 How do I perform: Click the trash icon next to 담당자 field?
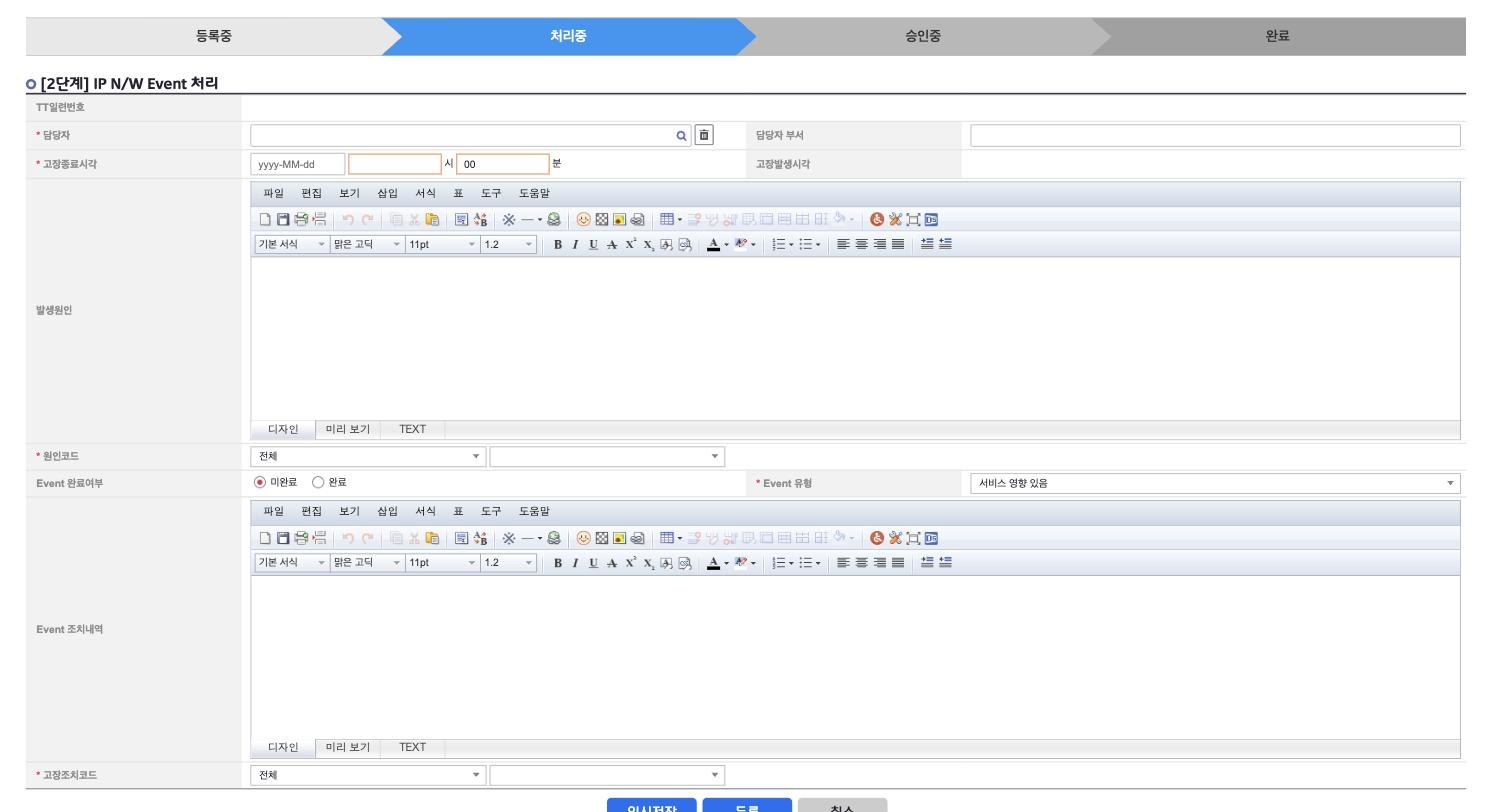tap(704, 135)
